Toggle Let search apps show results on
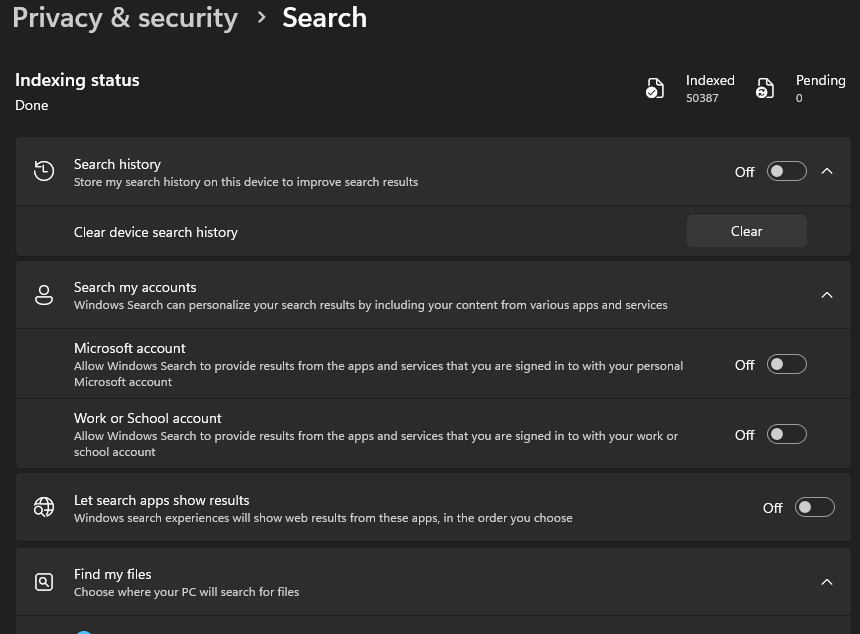The width and height of the screenshot is (860, 634). [814, 507]
